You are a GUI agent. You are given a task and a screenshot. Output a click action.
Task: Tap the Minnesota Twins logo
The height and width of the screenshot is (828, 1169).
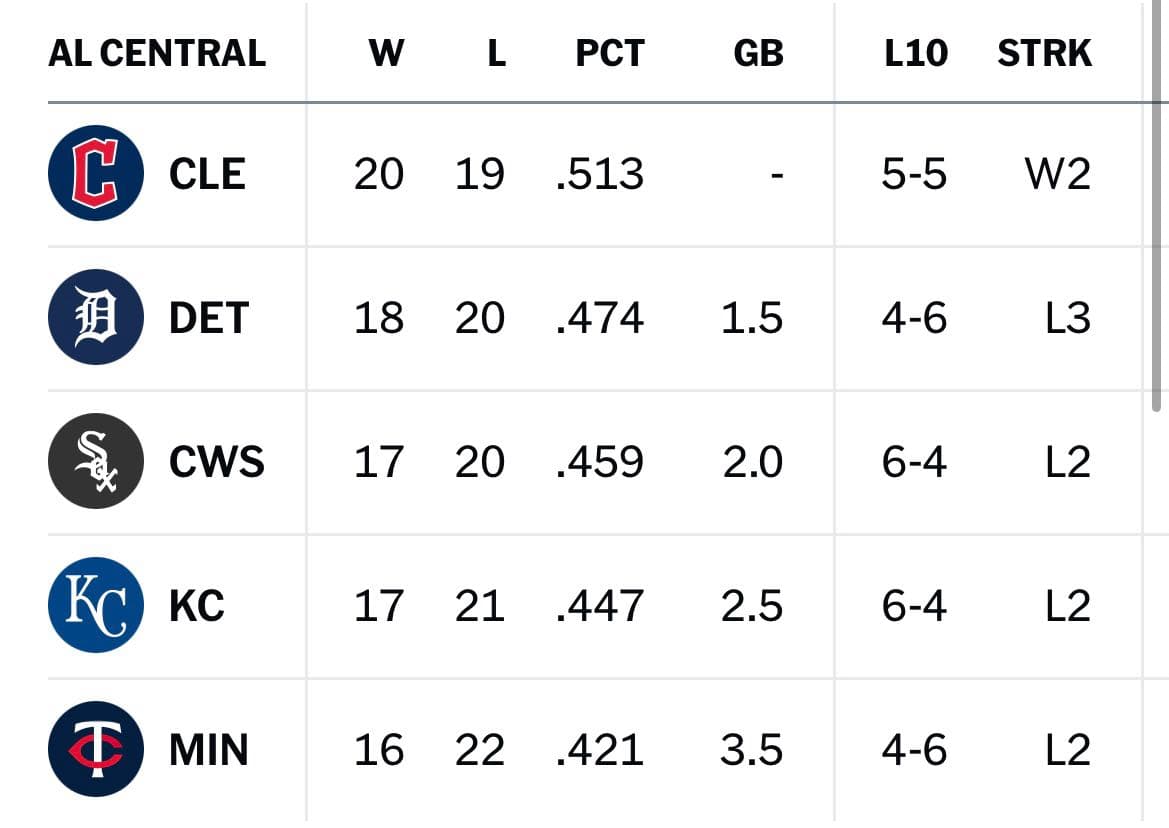coord(95,748)
